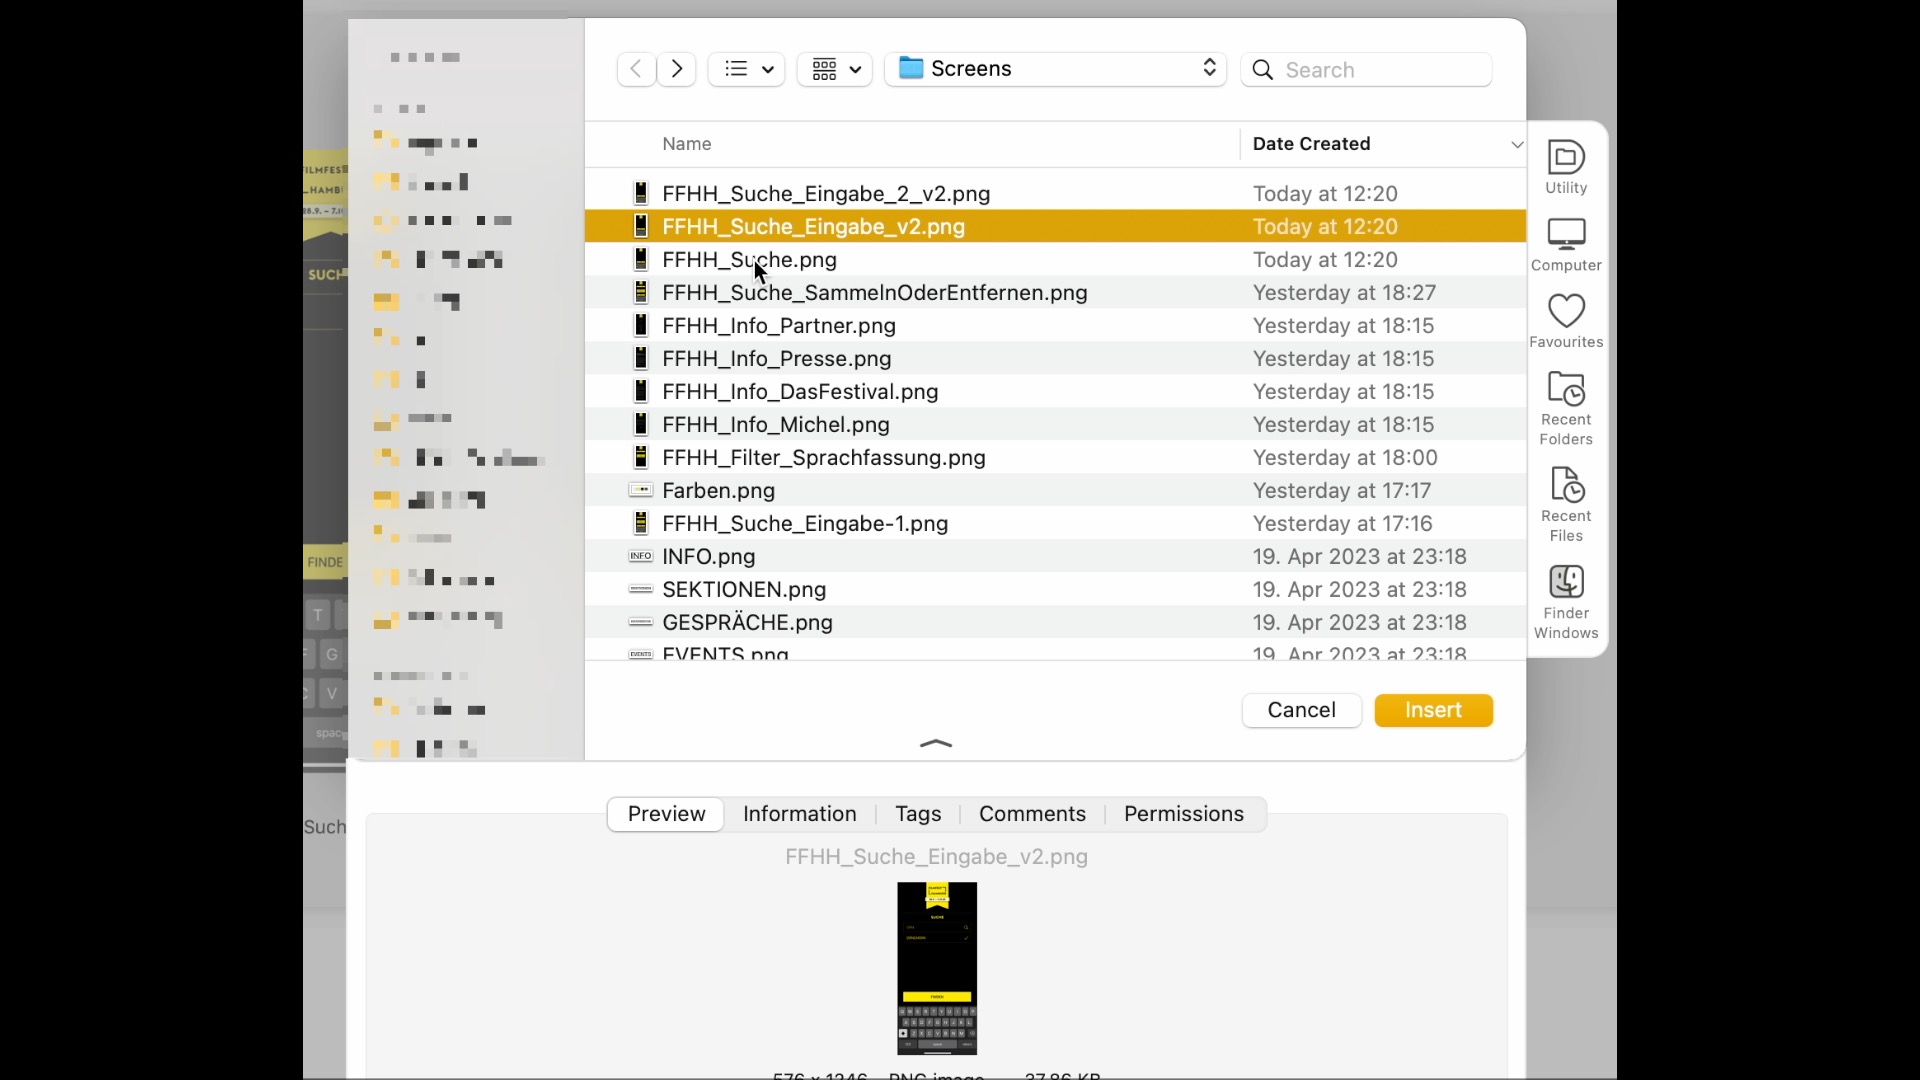The image size is (1920, 1080).
Task: Expand the Screens folder path popup
Action: click(x=1055, y=69)
